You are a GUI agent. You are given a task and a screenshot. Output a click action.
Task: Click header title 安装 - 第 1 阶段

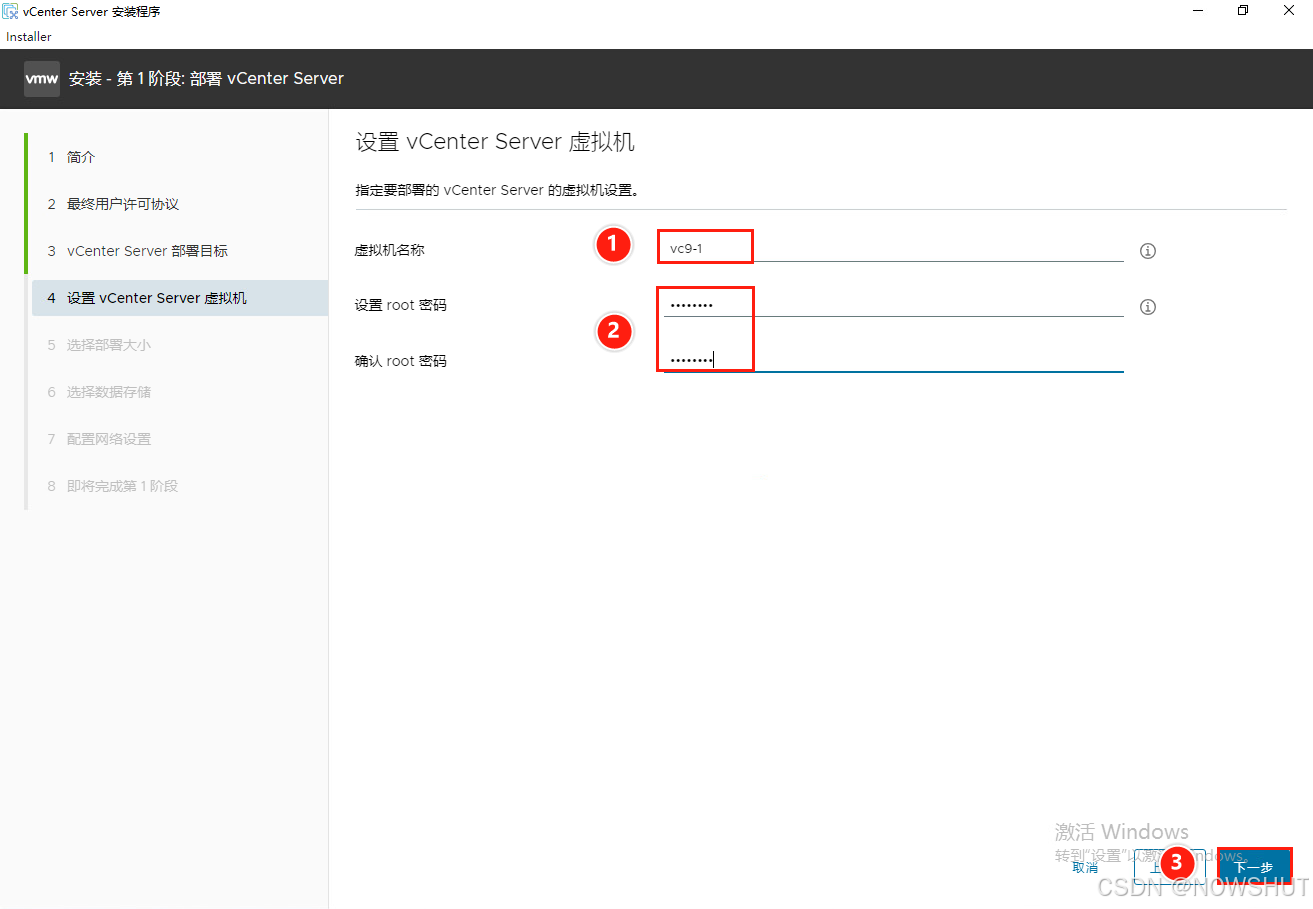tap(206, 78)
